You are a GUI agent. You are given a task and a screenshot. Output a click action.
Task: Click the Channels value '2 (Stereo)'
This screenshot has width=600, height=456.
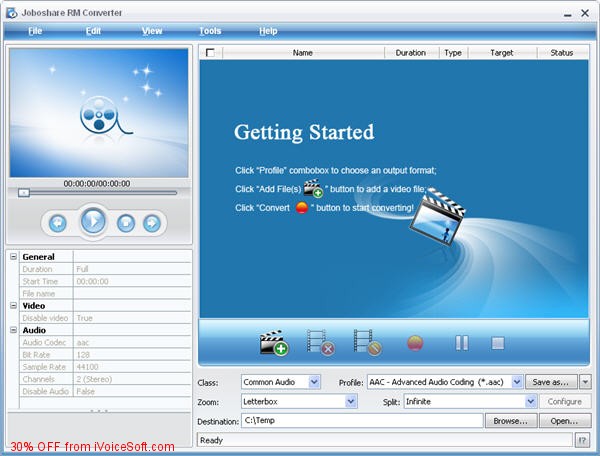[132, 379]
